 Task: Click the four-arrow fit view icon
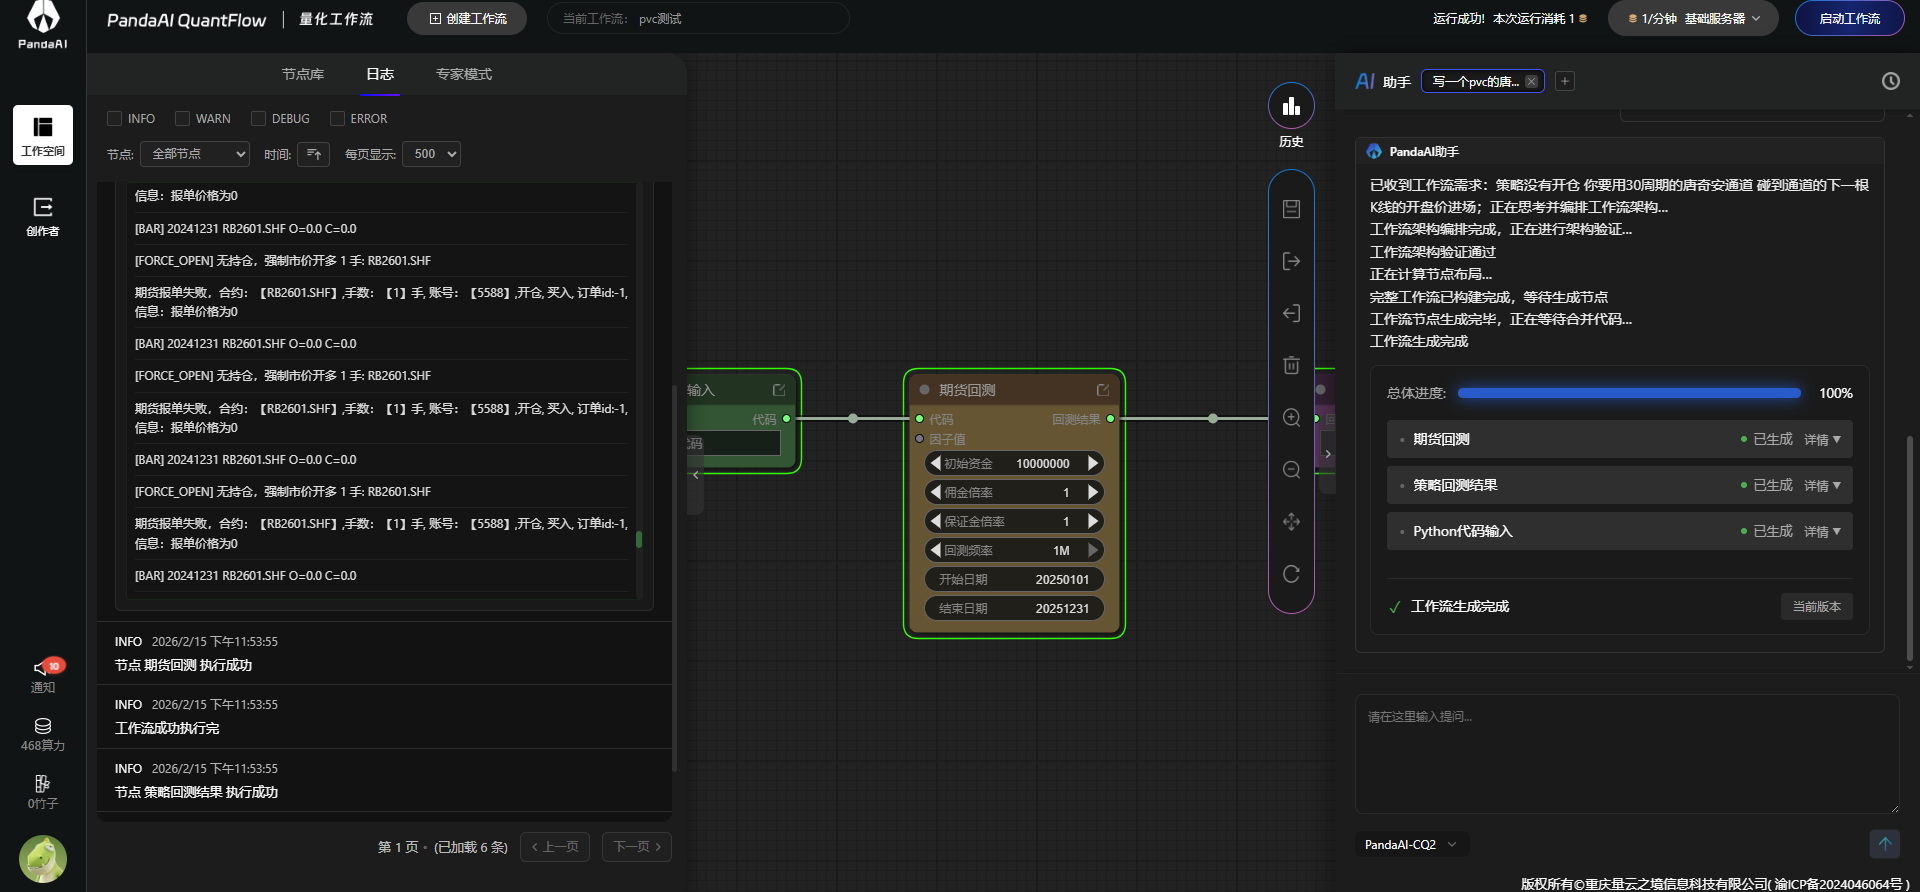(x=1291, y=522)
